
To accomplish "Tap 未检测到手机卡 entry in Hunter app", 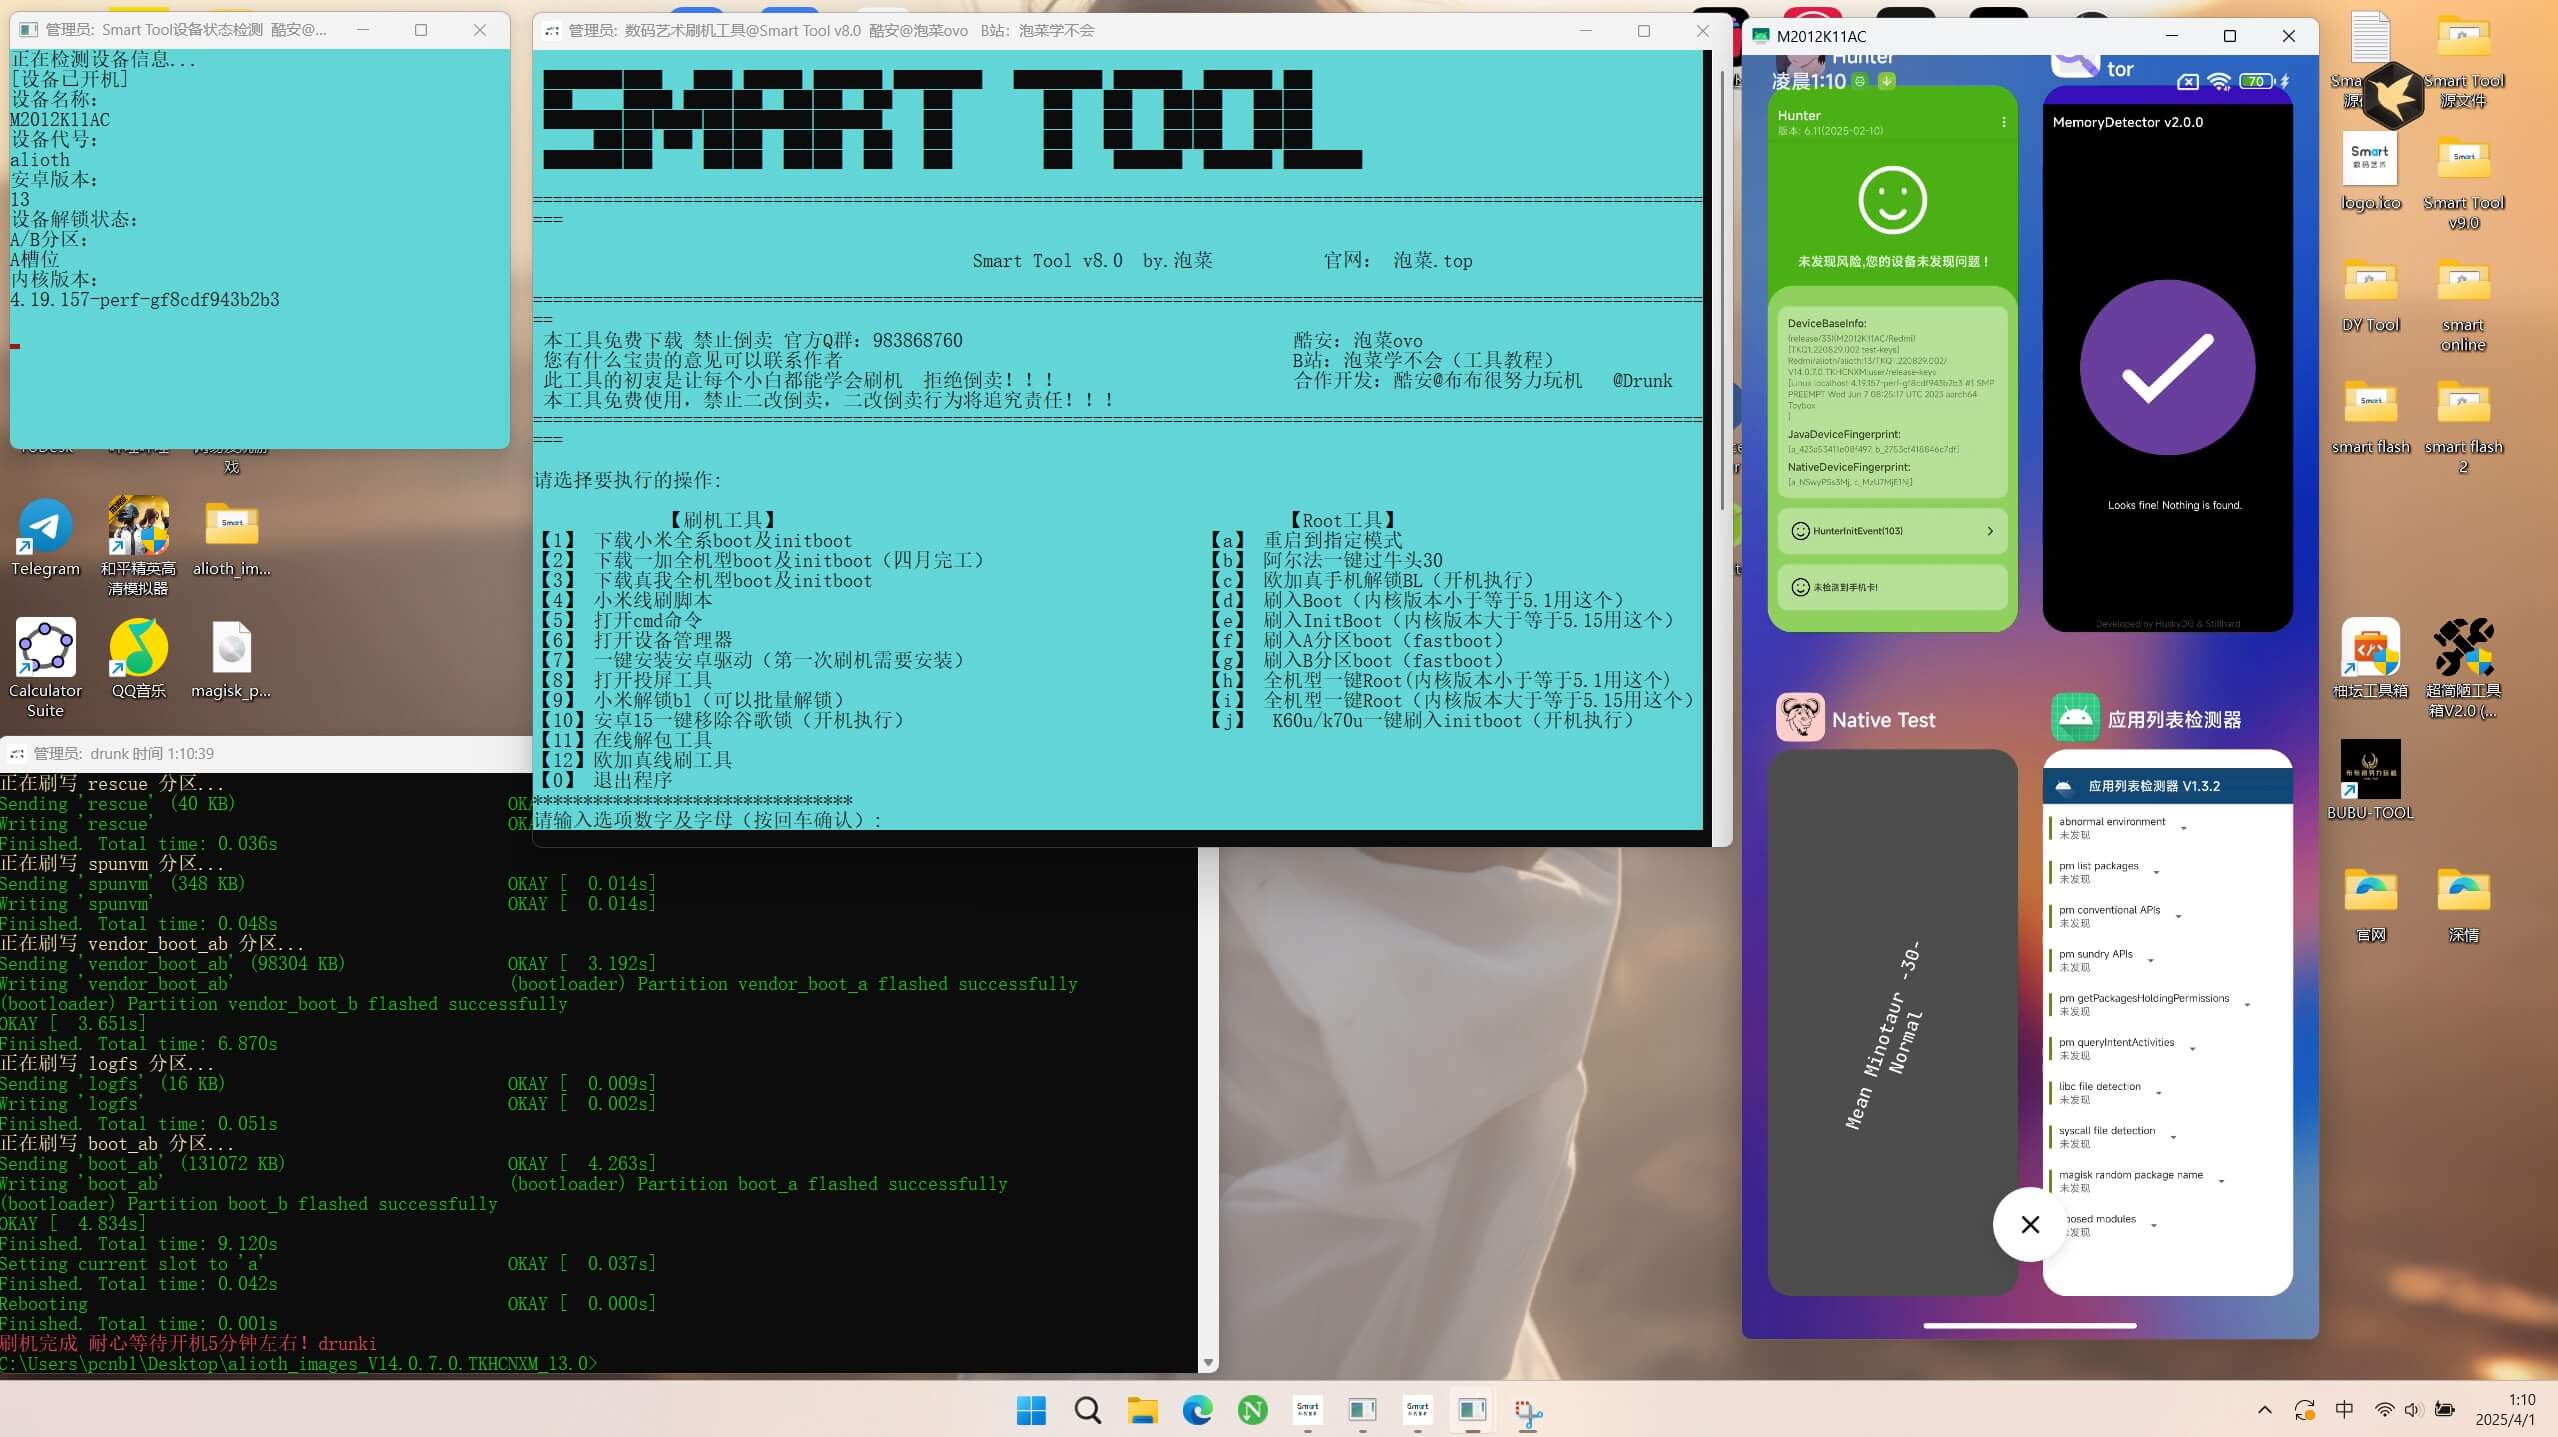I will 1890,588.
